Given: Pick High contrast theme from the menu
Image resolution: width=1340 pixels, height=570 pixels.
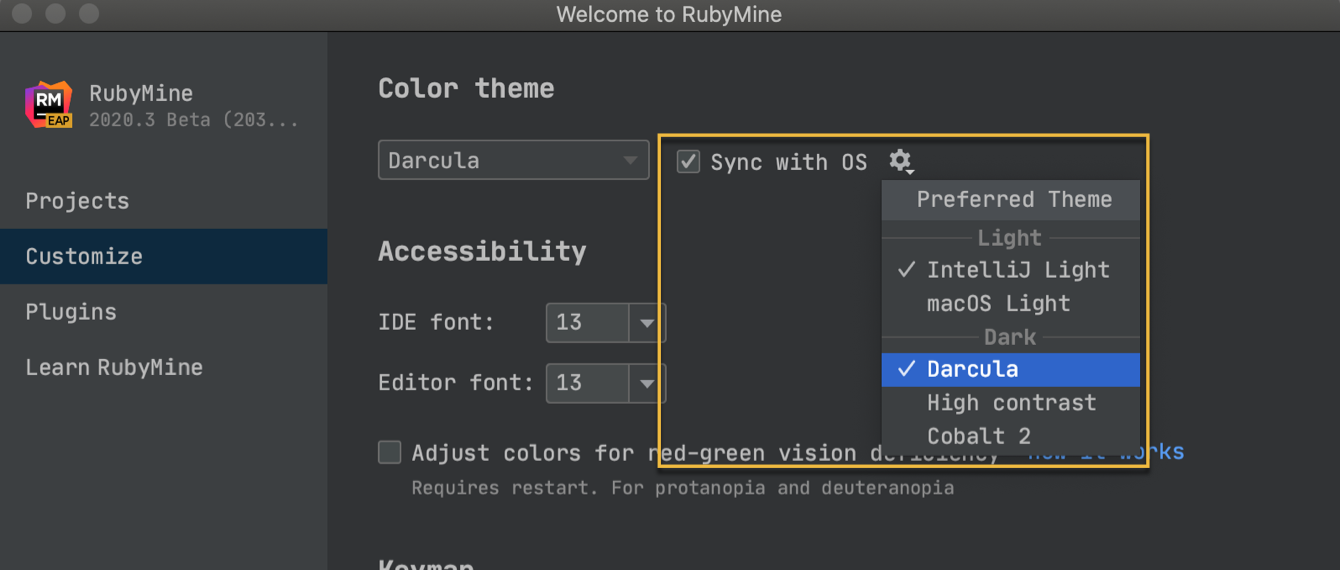Looking at the screenshot, I should 1010,403.
